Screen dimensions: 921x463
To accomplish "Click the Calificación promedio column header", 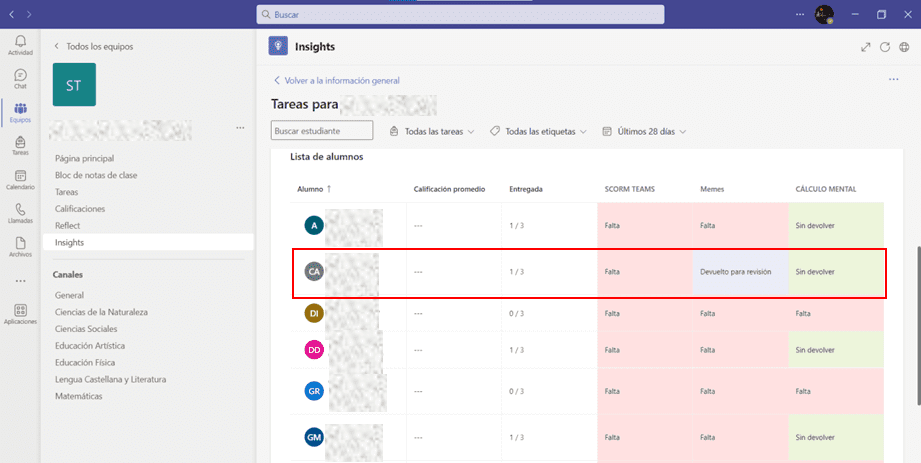I will pyautogui.click(x=449, y=189).
